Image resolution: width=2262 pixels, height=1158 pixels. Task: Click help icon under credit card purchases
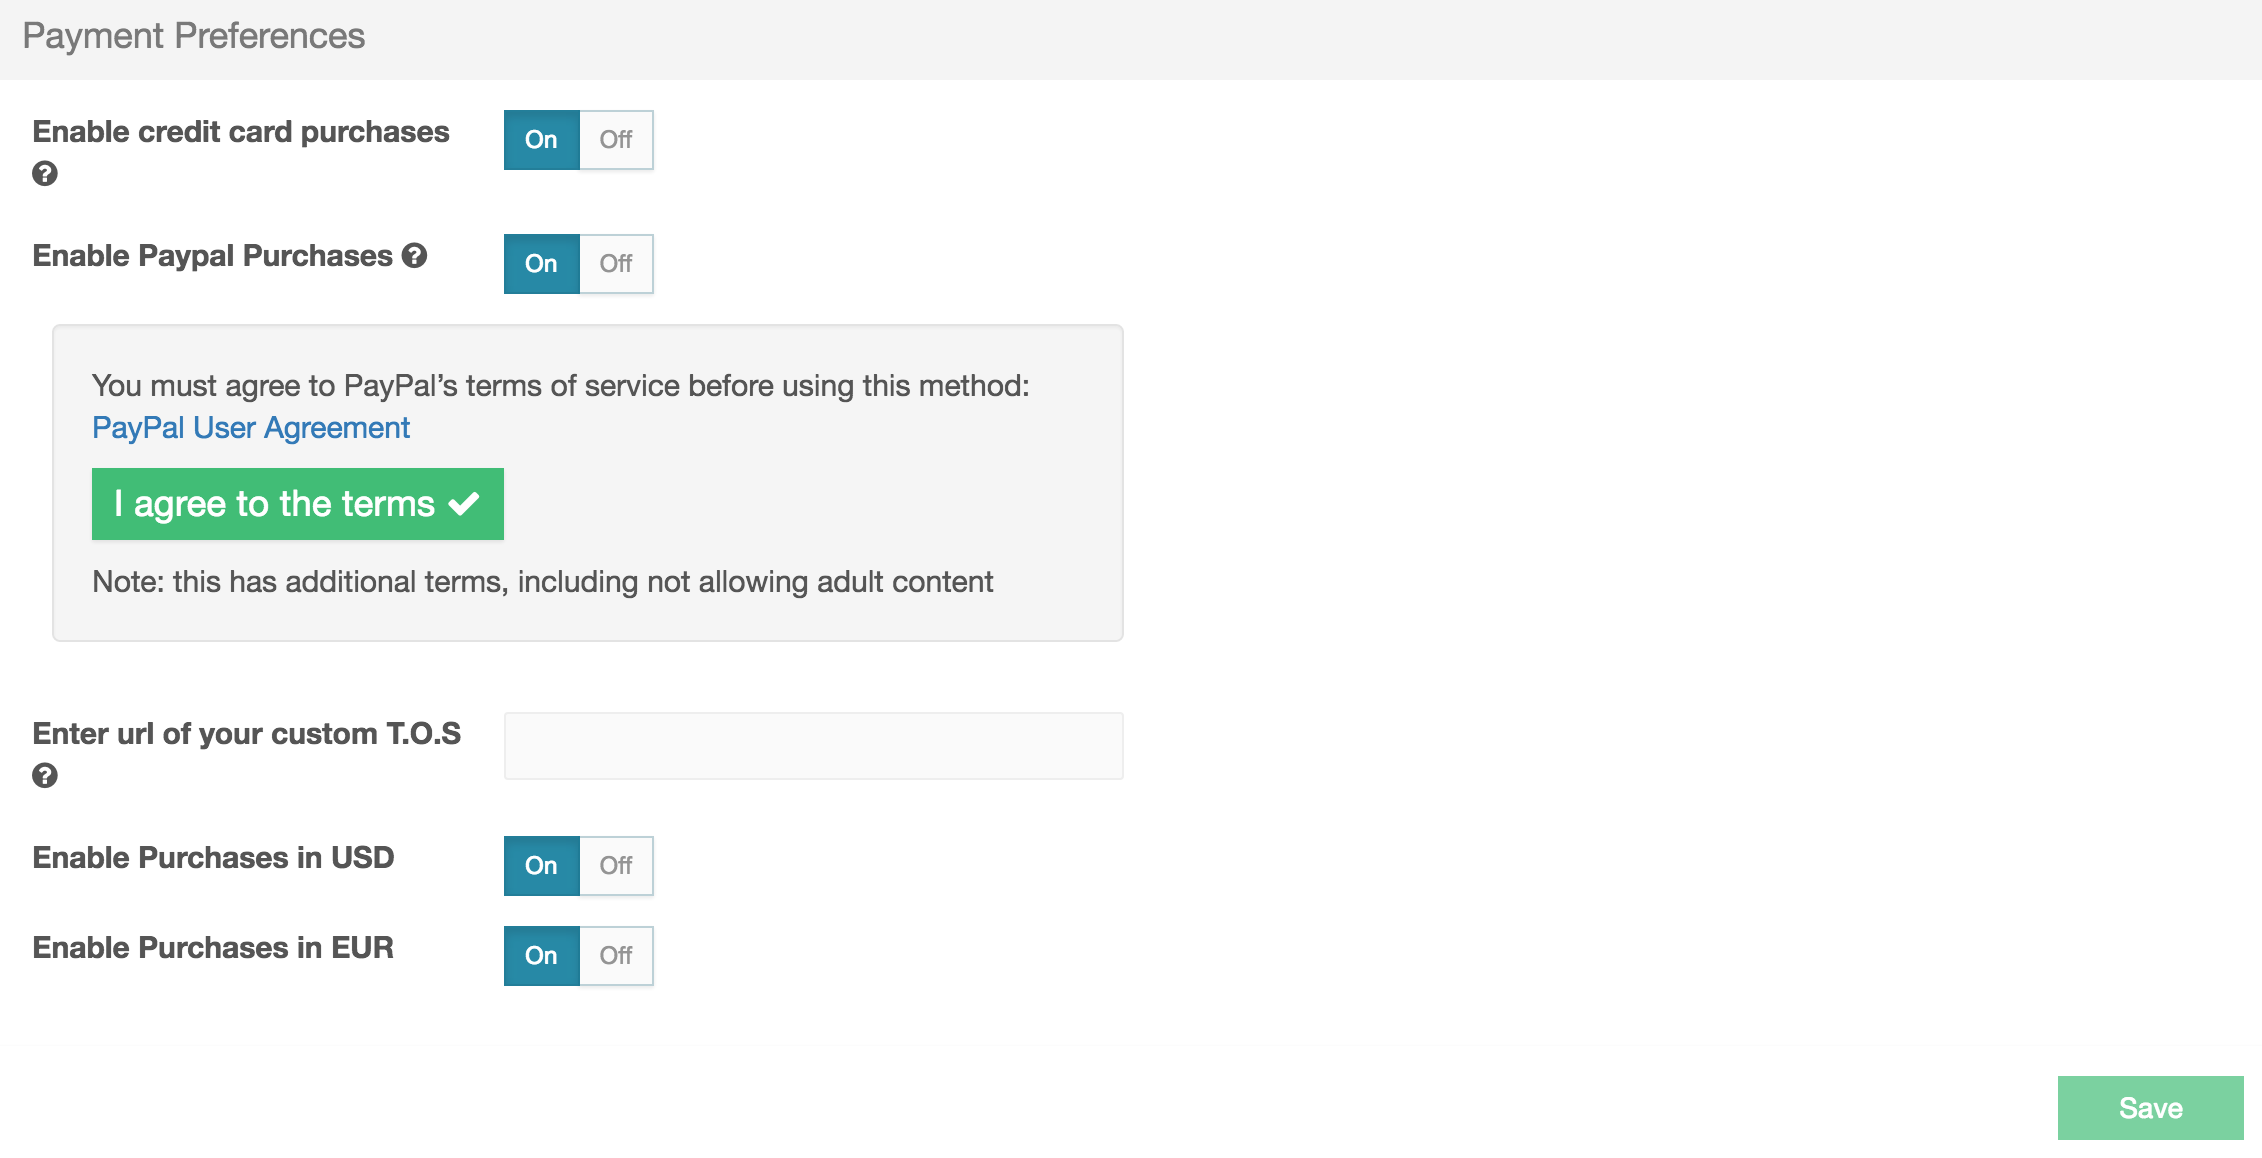(x=45, y=174)
